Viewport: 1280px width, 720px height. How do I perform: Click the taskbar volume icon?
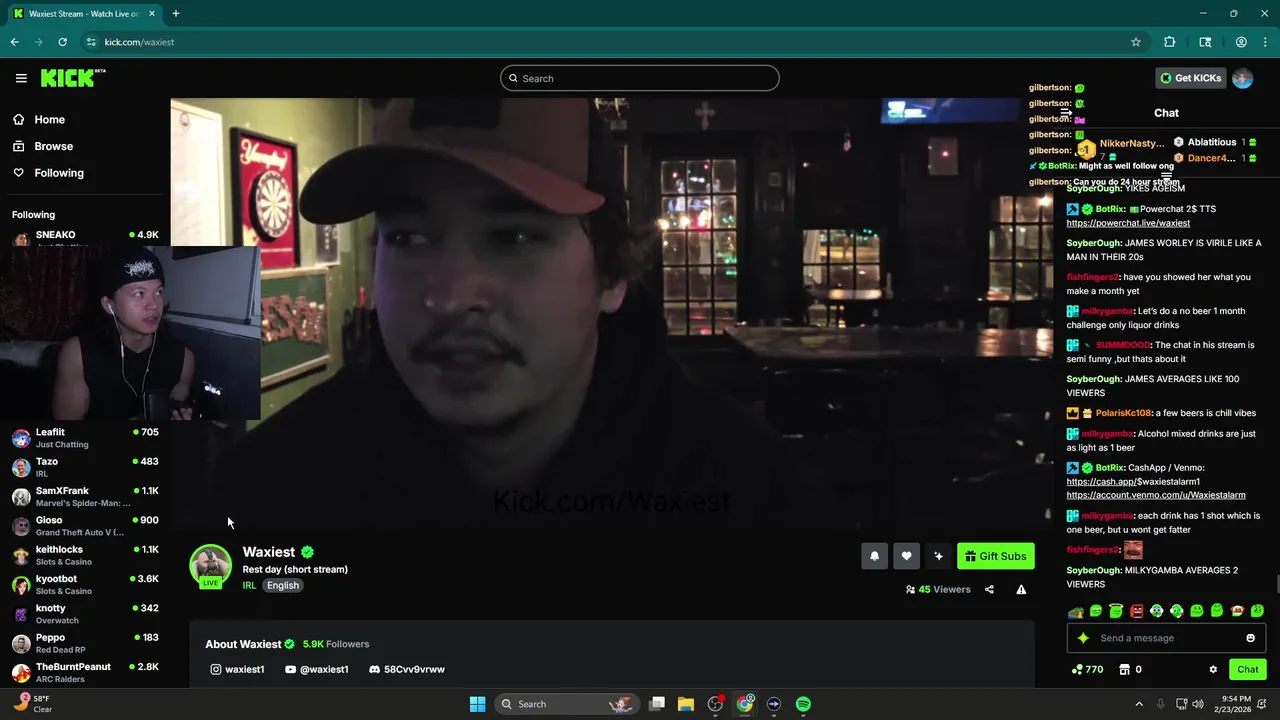(x=1198, y=704)
